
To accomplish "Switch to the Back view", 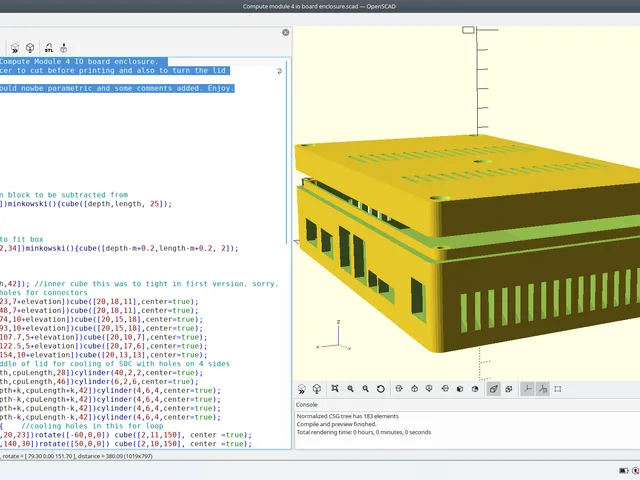I will tap(475, 389).
